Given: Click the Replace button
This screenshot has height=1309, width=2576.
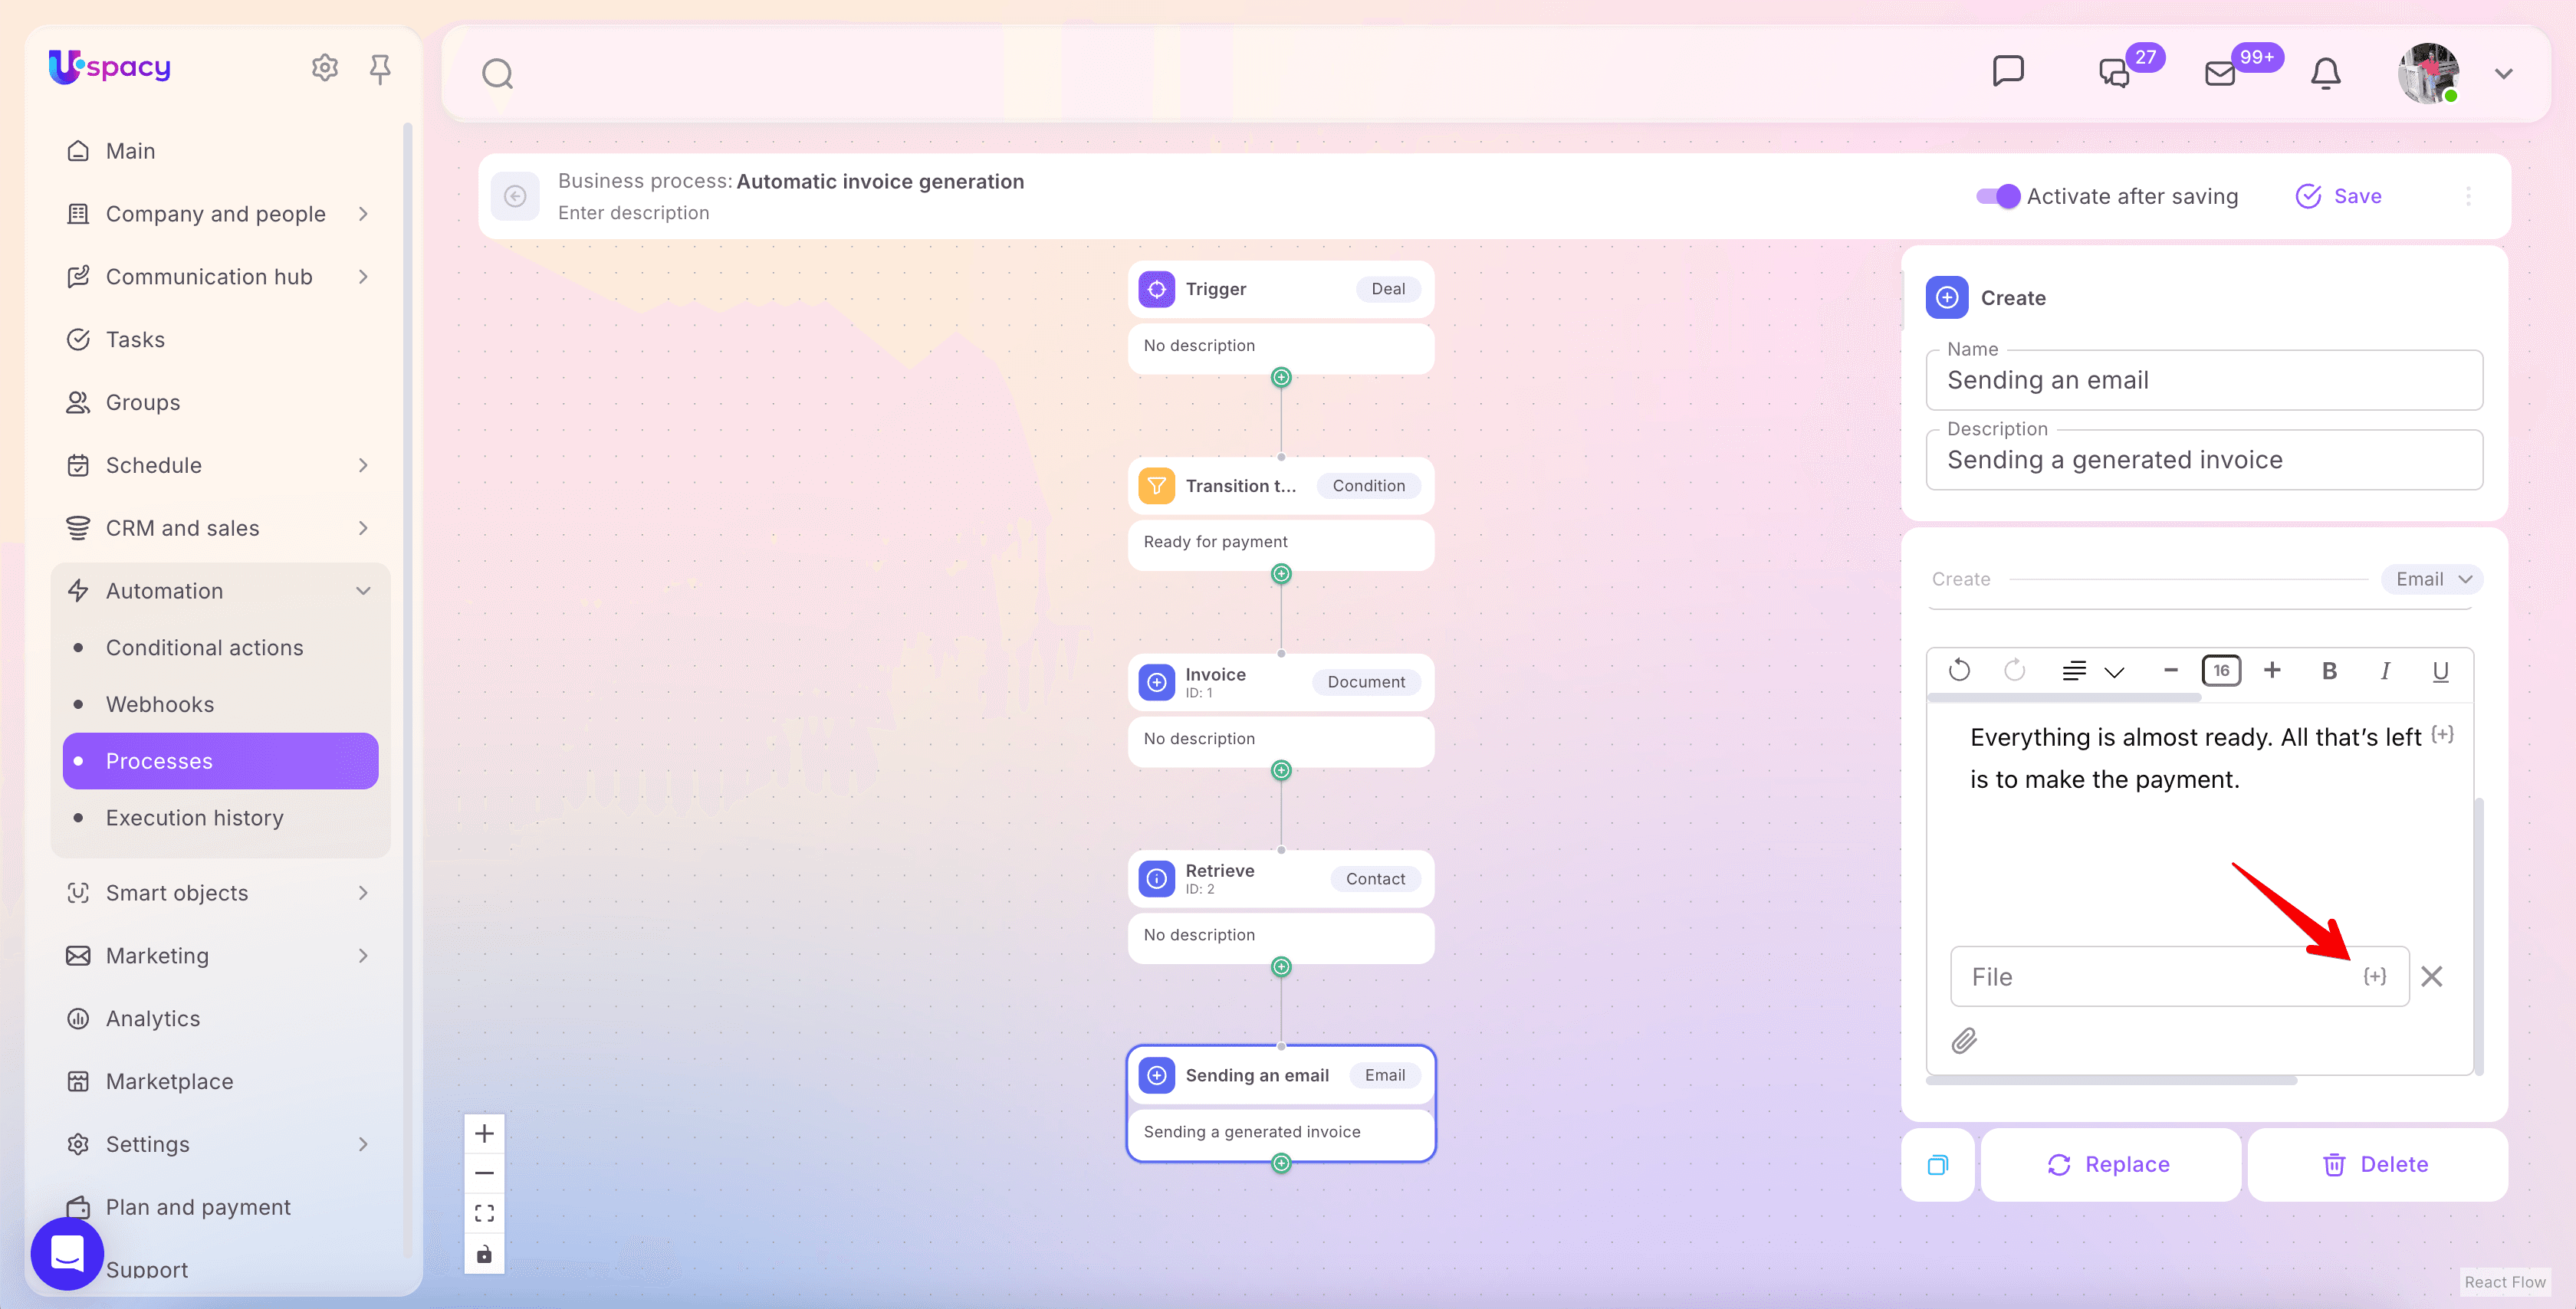Looking at the screenshot, I should 2110,1164.
